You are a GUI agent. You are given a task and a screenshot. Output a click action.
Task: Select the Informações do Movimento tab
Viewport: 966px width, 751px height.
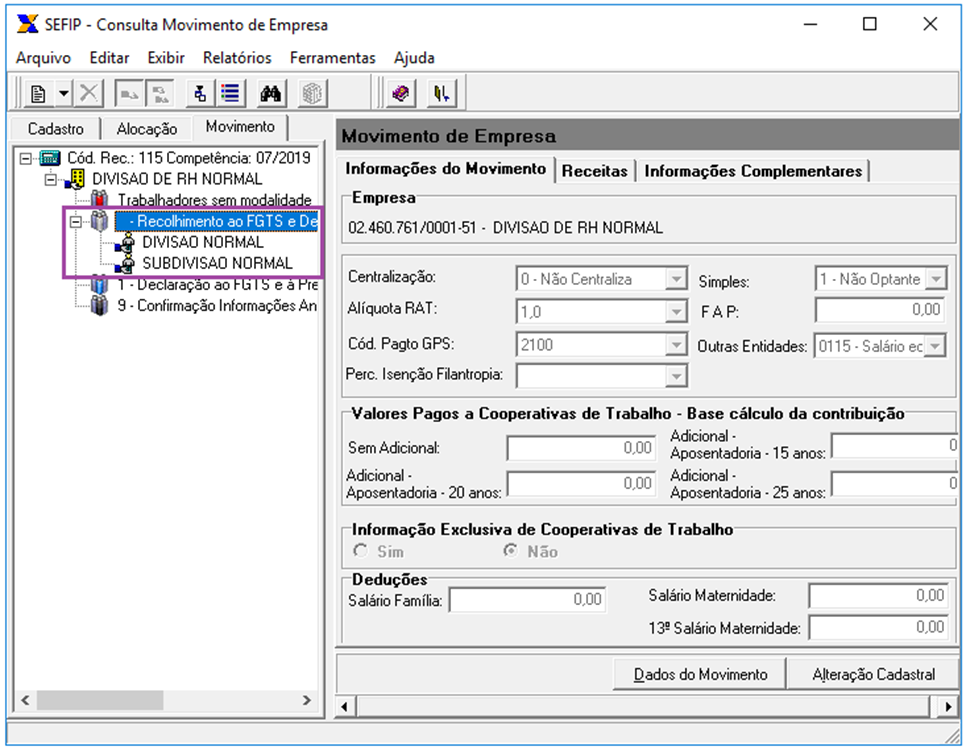445,169
